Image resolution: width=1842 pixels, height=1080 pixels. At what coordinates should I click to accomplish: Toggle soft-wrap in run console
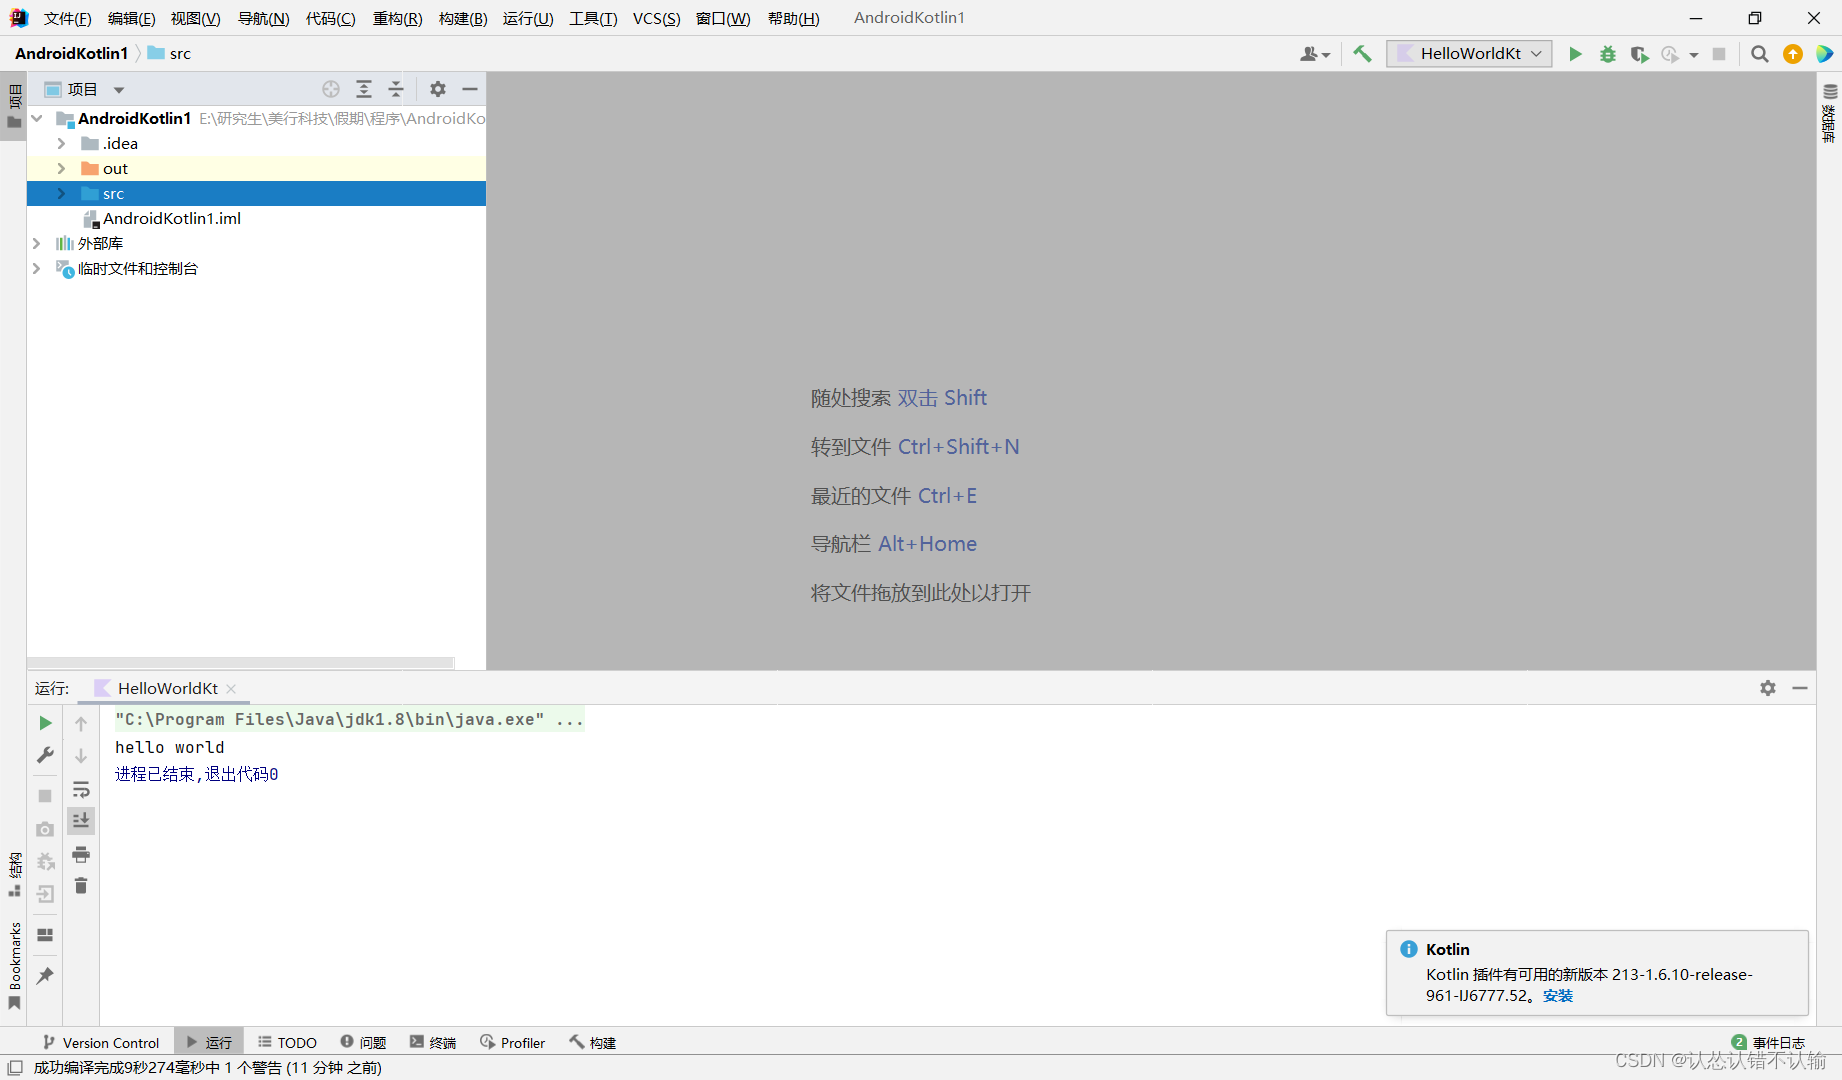(x=81, y=789)
